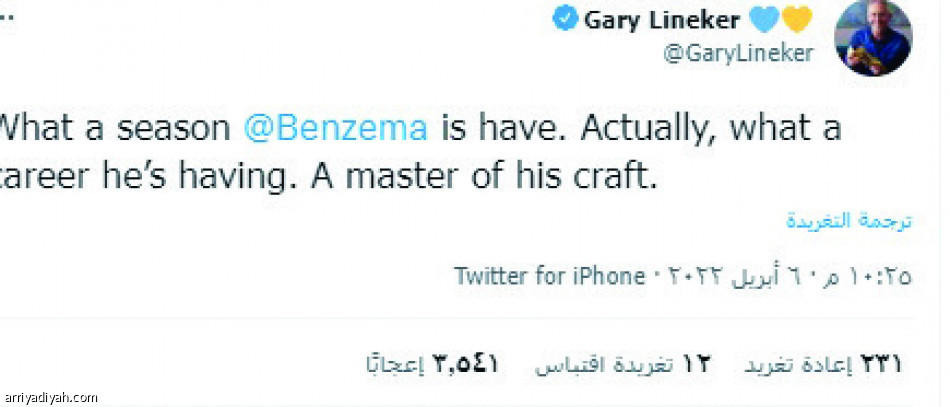
Task: Click the Arabic translate tweet link
Action: [x=848, y=221]
